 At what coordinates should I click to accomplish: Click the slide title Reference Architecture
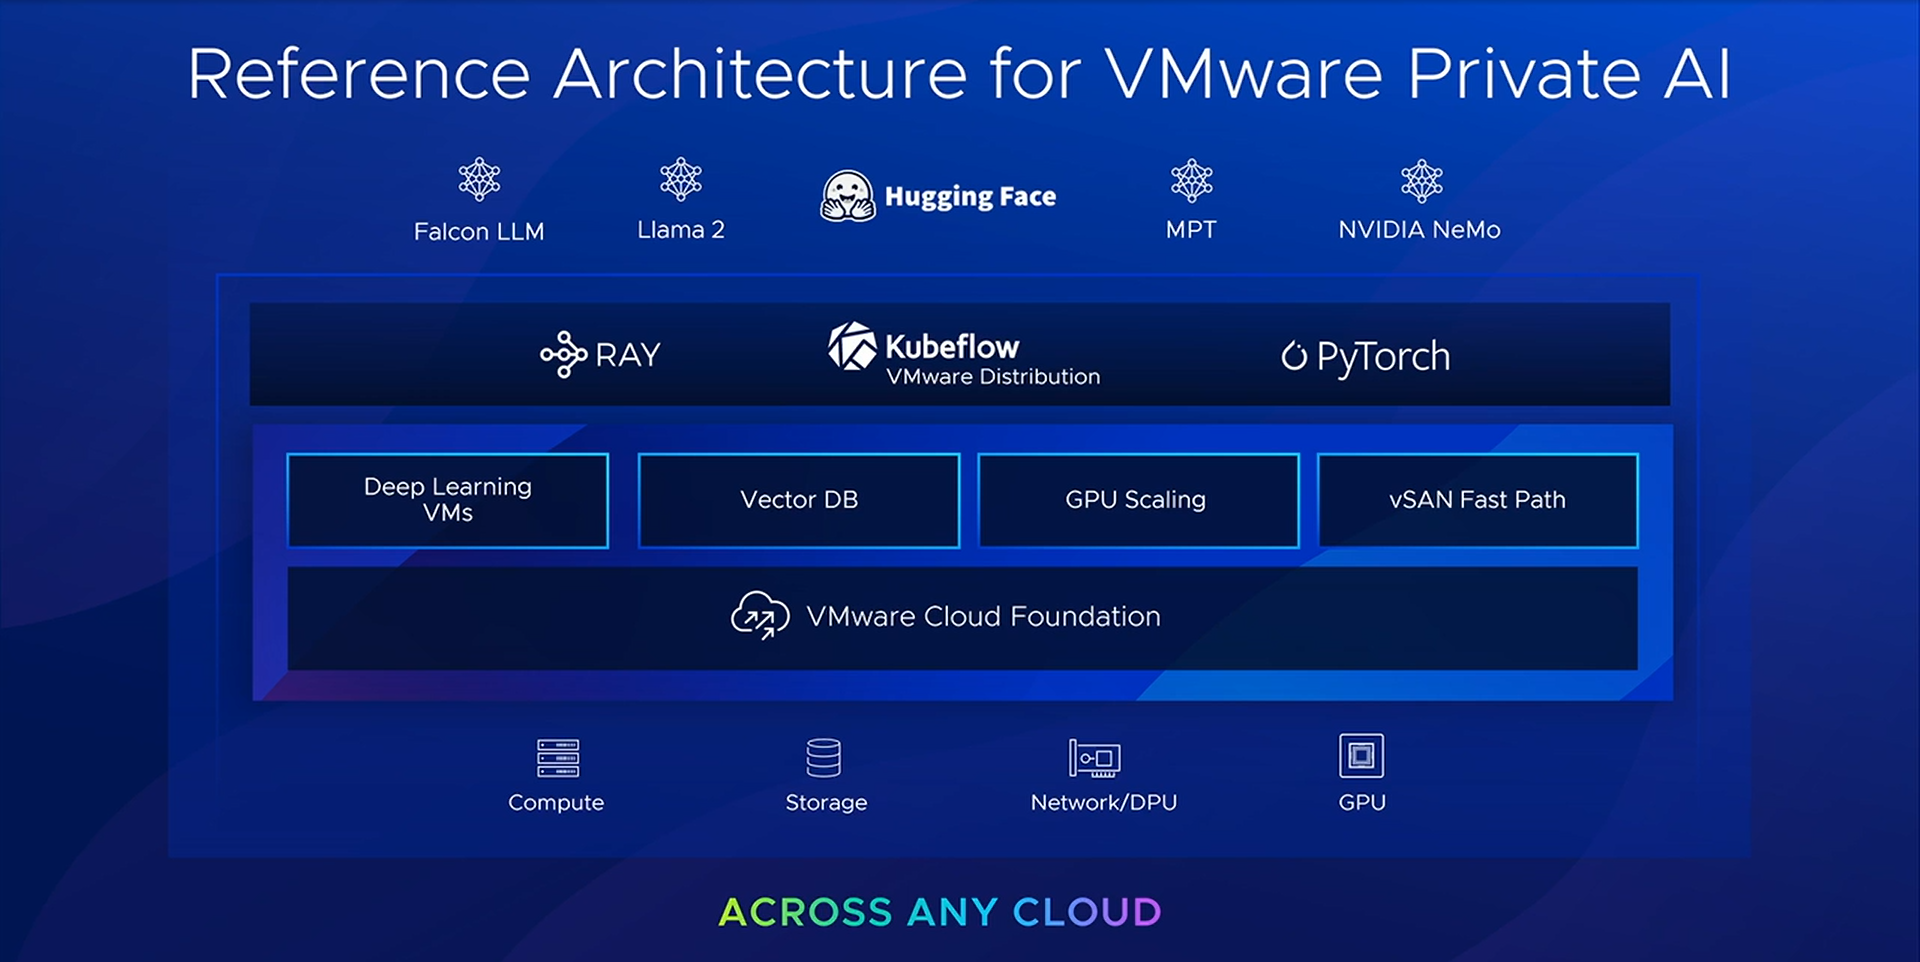pyautogui.click(x=959, y=73)
